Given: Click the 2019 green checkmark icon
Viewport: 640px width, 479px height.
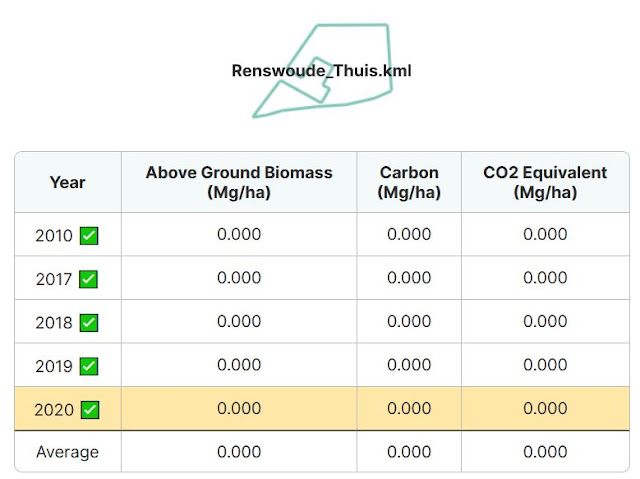Looking at the screenshot, I should tap(89, 366).
